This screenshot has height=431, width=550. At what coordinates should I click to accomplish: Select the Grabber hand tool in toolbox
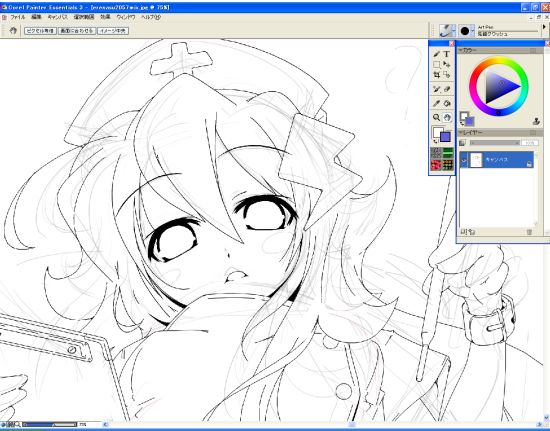click(x=447, y=117)
